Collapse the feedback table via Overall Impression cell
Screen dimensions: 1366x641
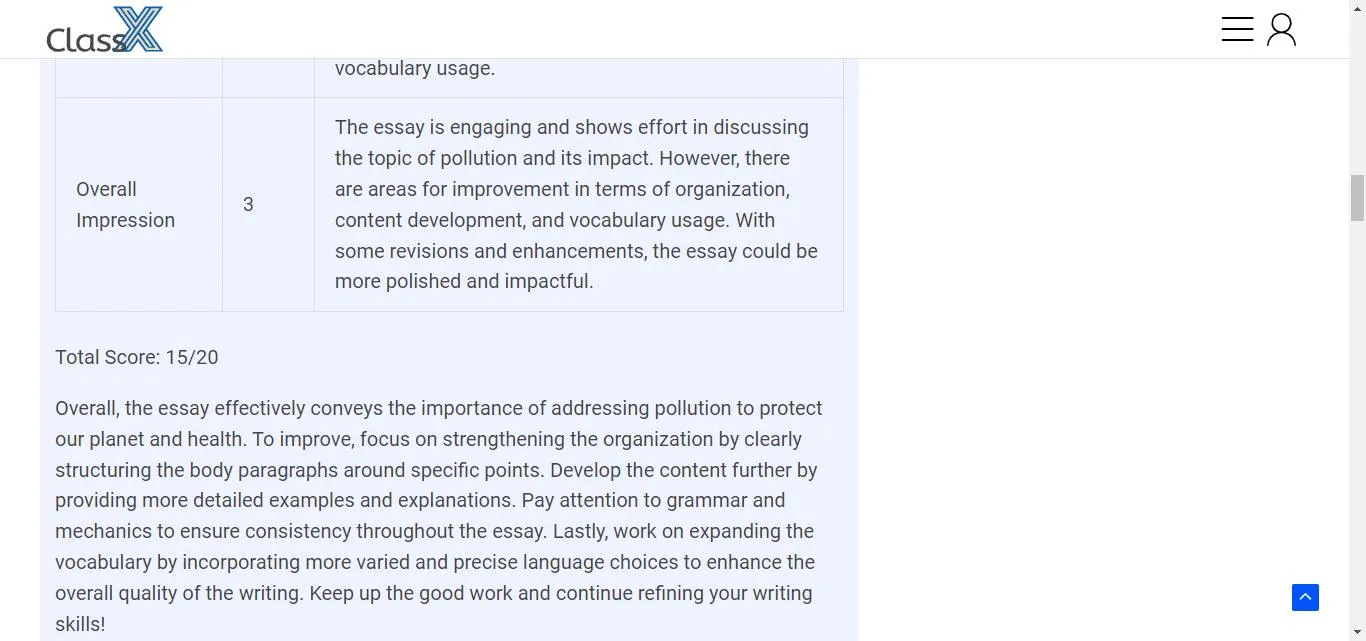[126, 204]
